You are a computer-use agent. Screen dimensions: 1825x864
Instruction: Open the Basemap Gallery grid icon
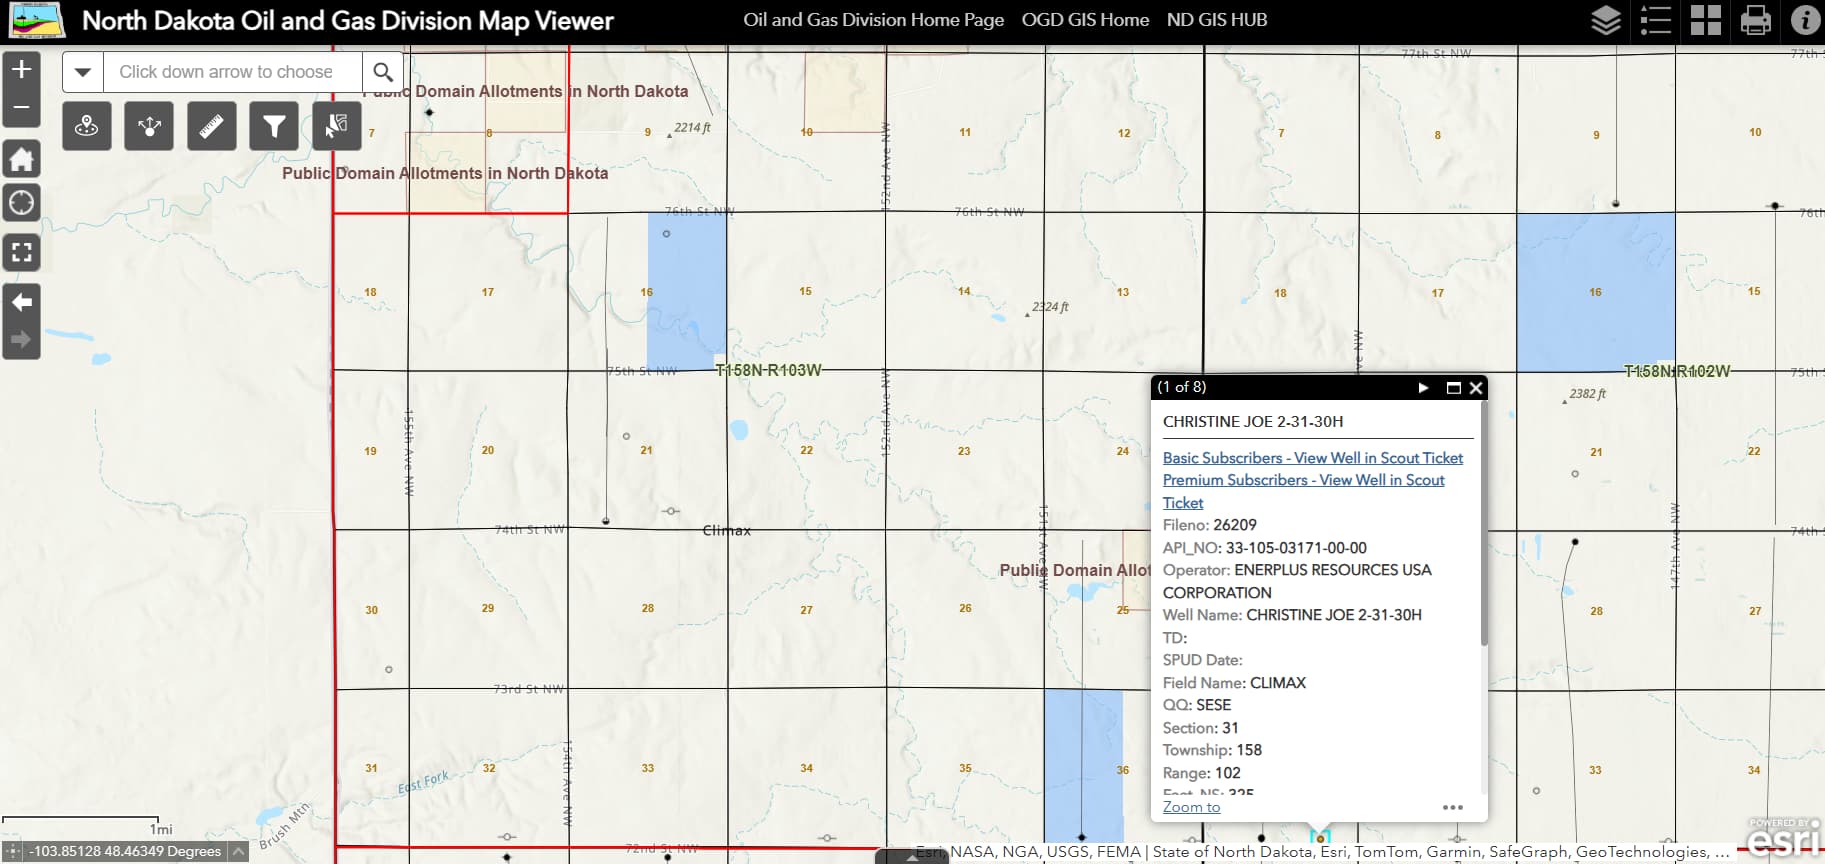tap(1705, 20)
